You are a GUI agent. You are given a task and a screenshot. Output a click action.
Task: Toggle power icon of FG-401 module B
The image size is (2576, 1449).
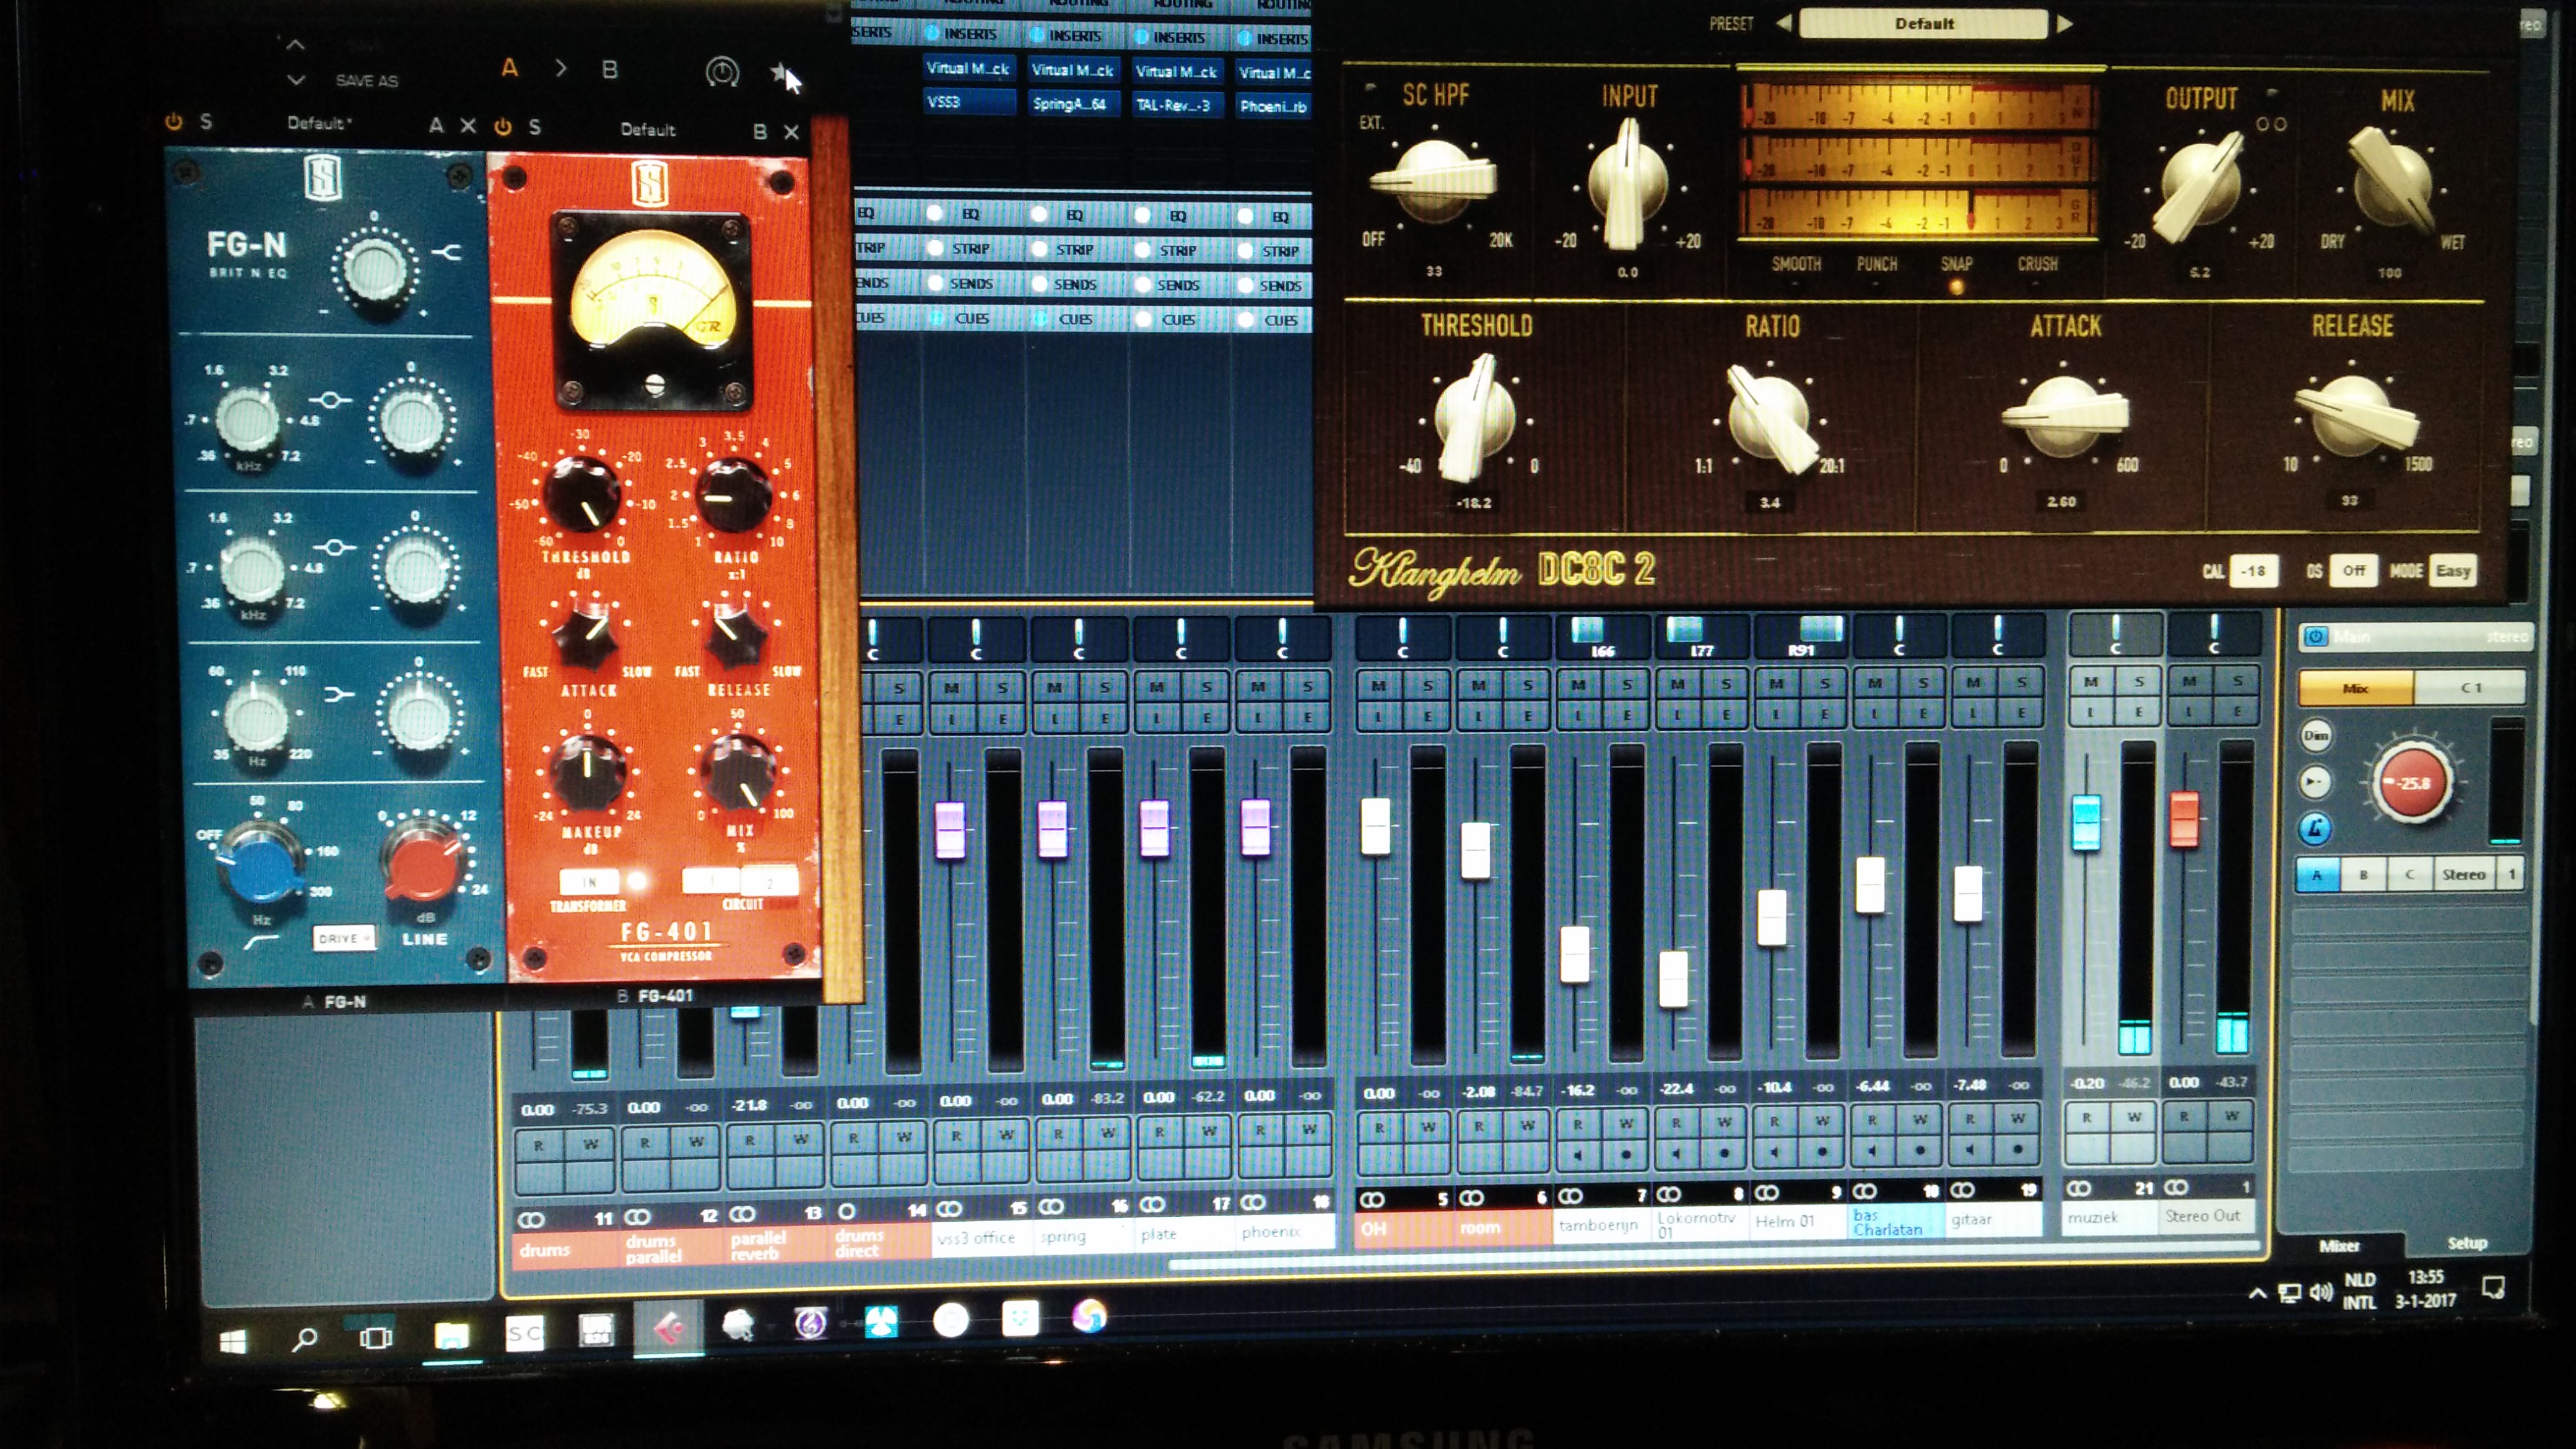pyautogui.click(x=503, y=126)
